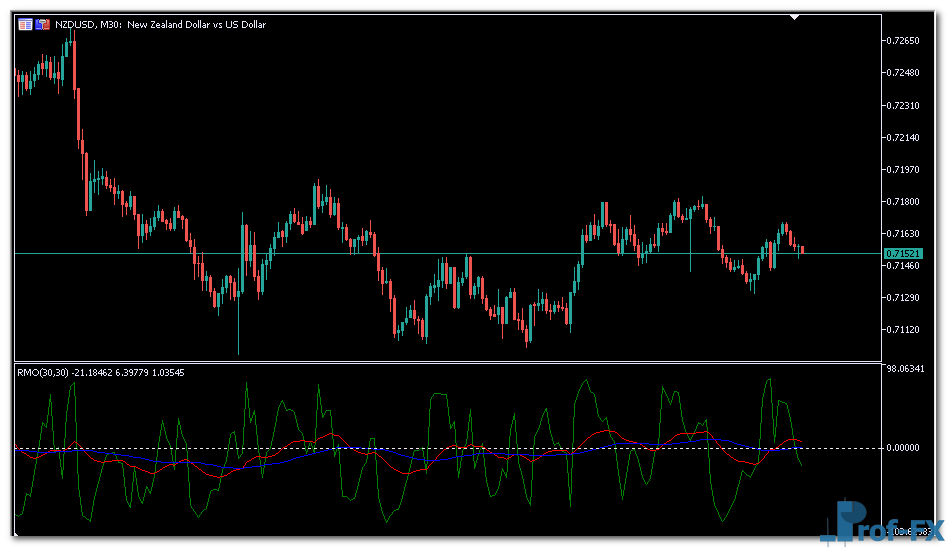The height and width of the screenshot is (547, 947).
Task: Click the 0.71120 price scale value
Action: 905,329
